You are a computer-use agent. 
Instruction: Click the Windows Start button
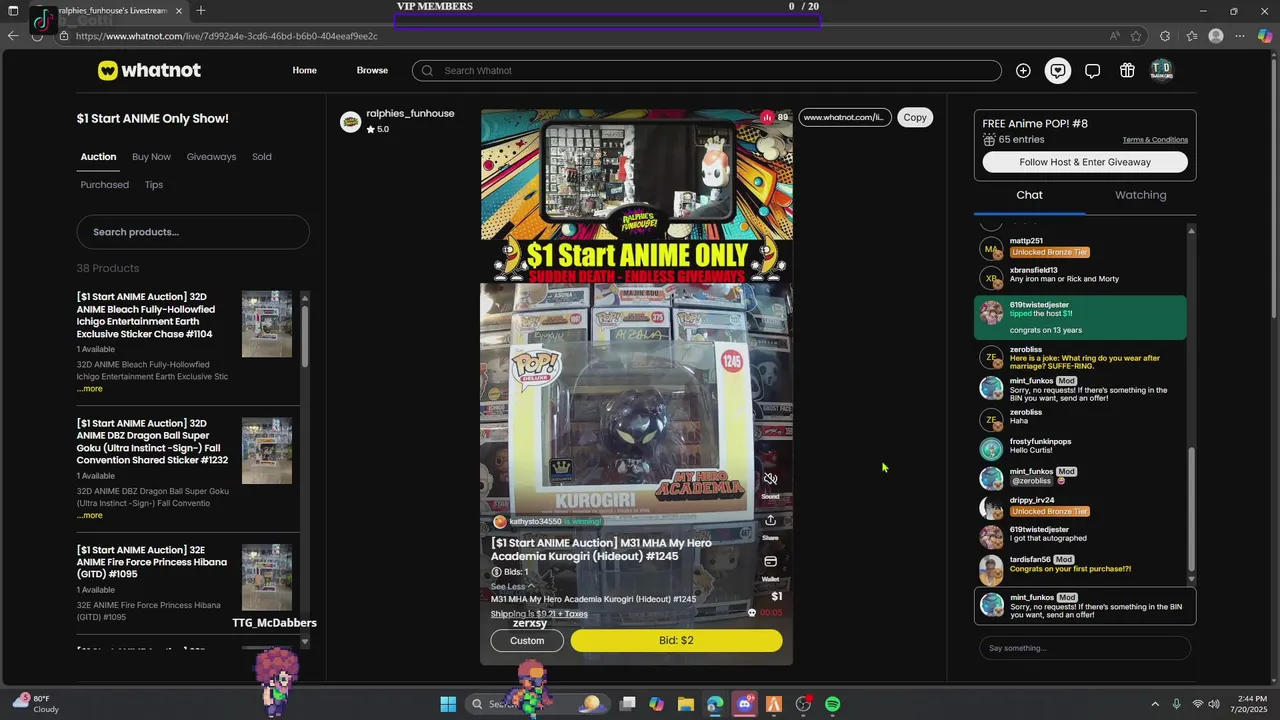[x=448, y=704]
